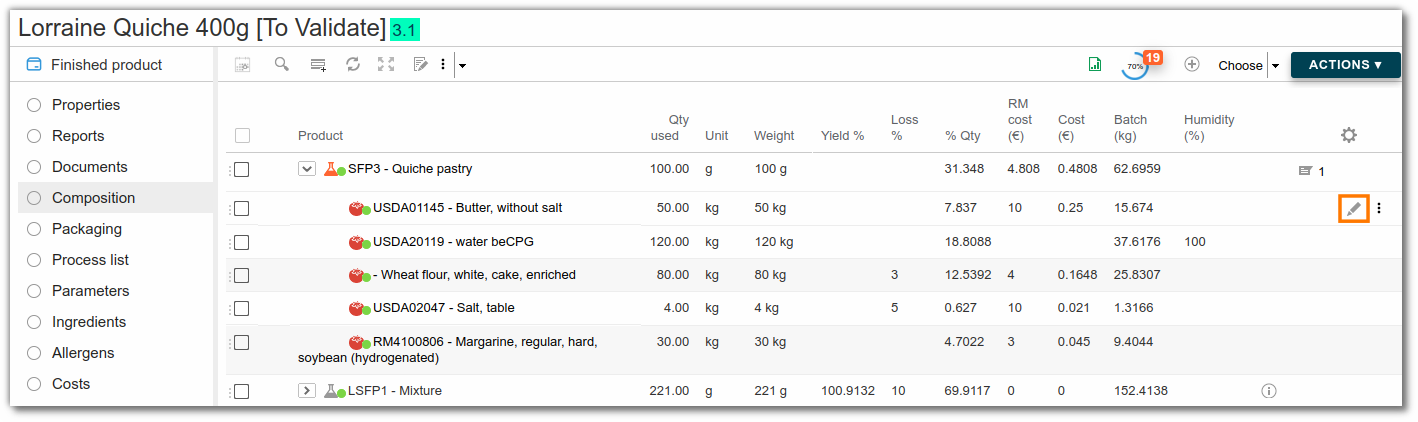Go to the Process list section
1418x422 pixels.
pos(90,260)
